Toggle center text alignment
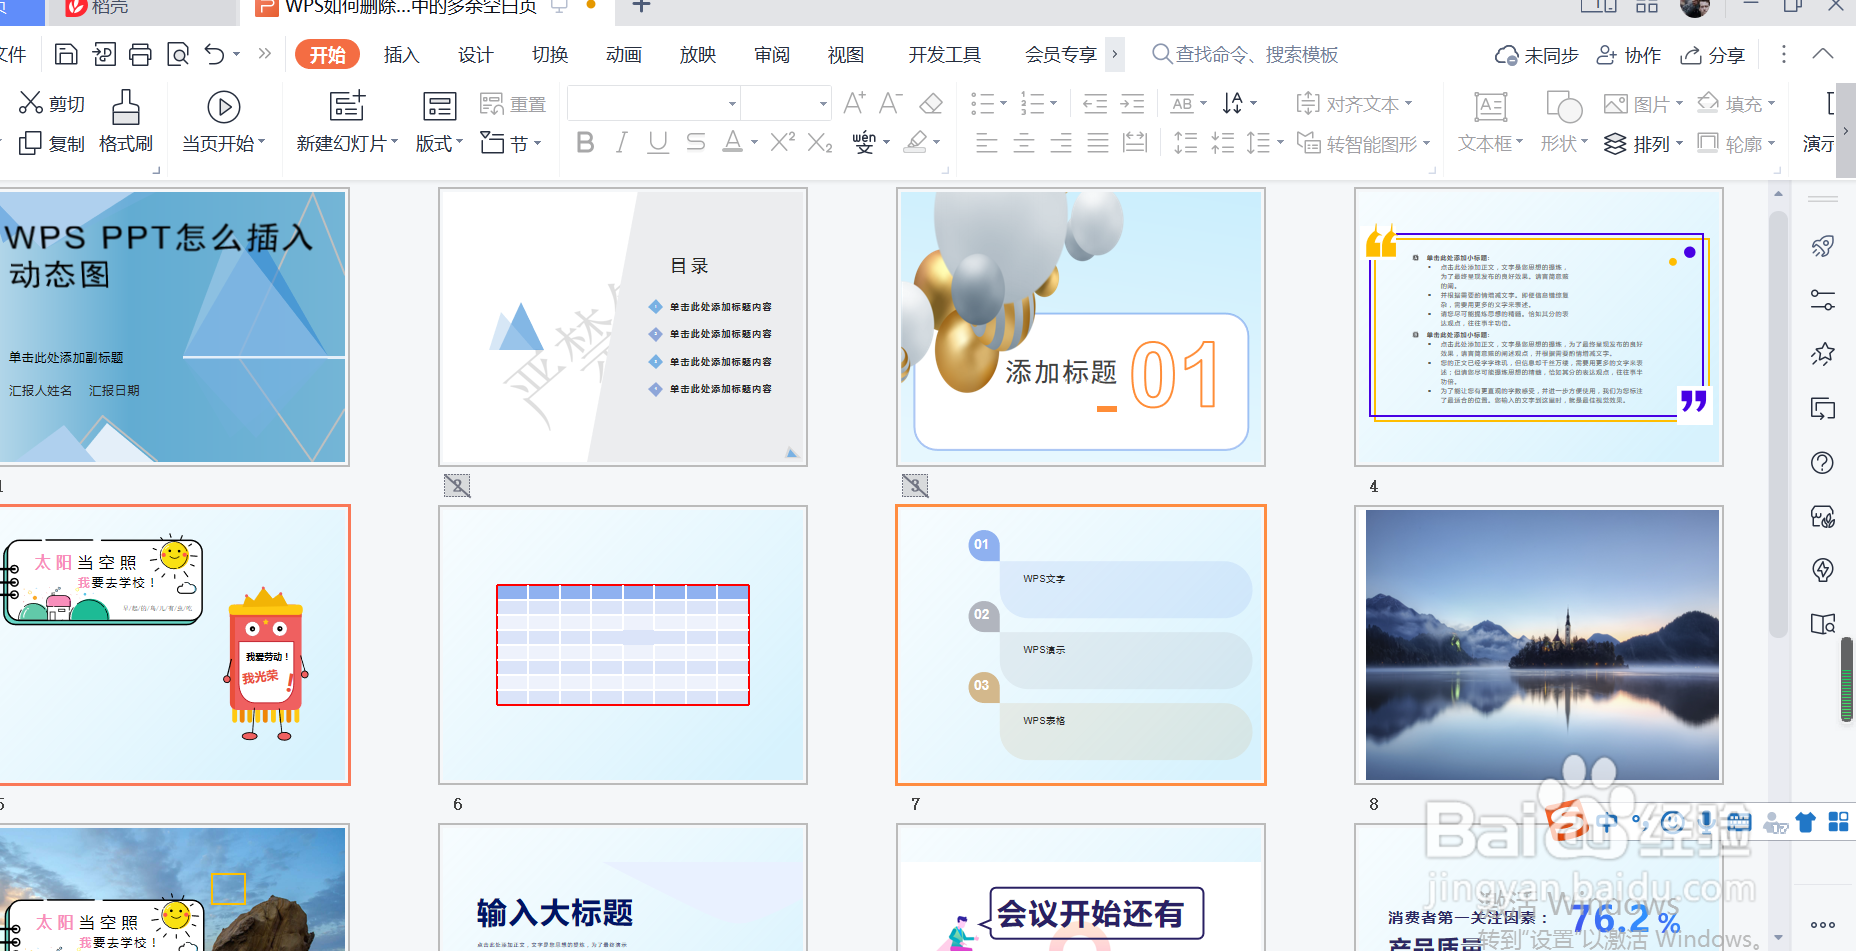 (x=1024, y=143)
